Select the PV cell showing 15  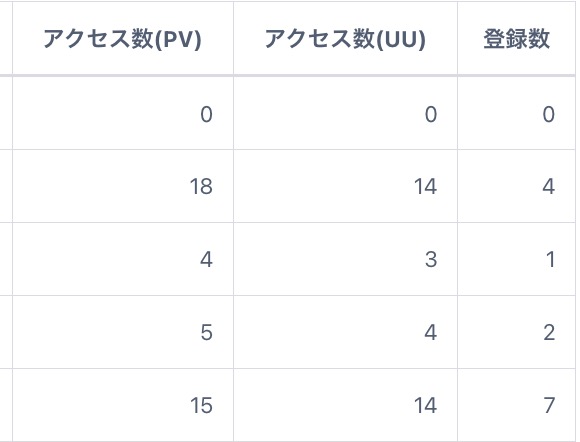point(123,405)
